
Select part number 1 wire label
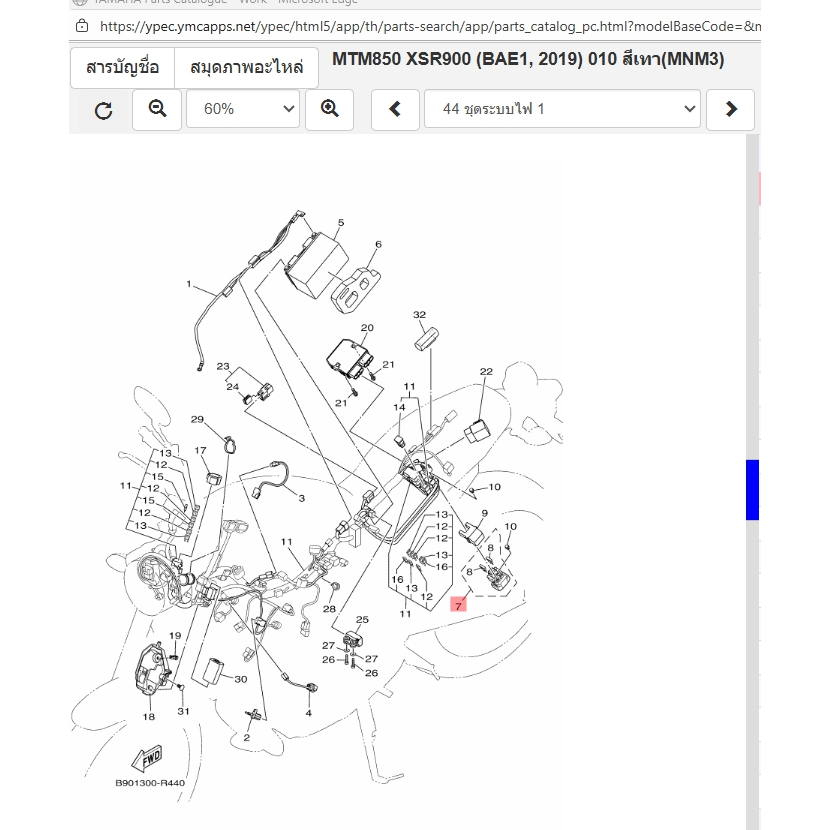pos(189,284)
